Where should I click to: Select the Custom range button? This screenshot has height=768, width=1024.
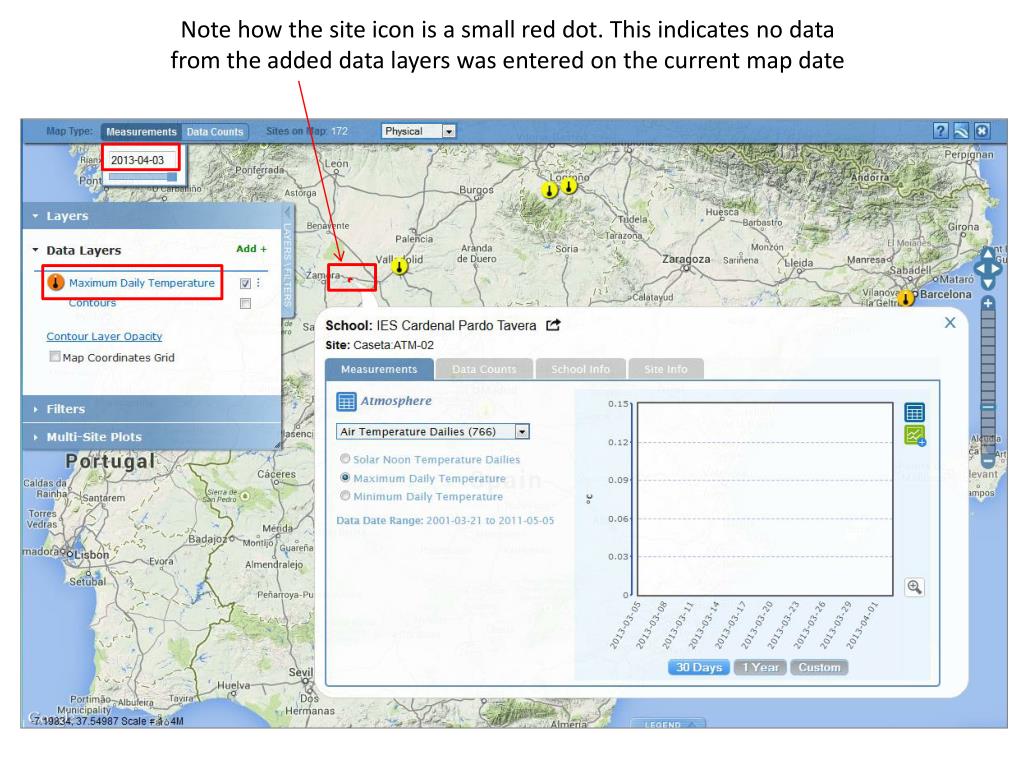(x=819, y=667)
